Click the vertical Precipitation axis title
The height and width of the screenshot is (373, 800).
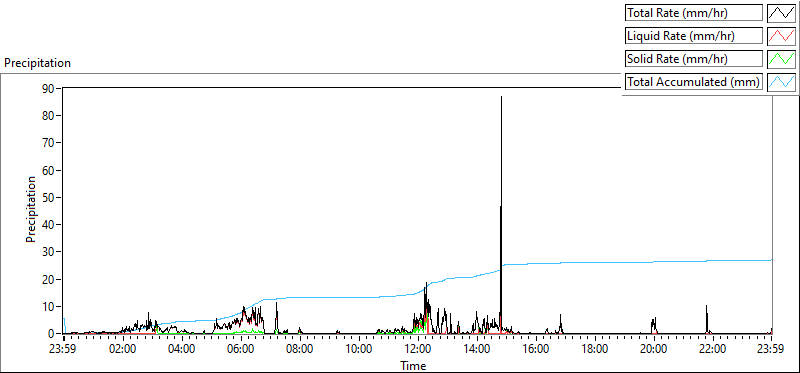point(31,209)
